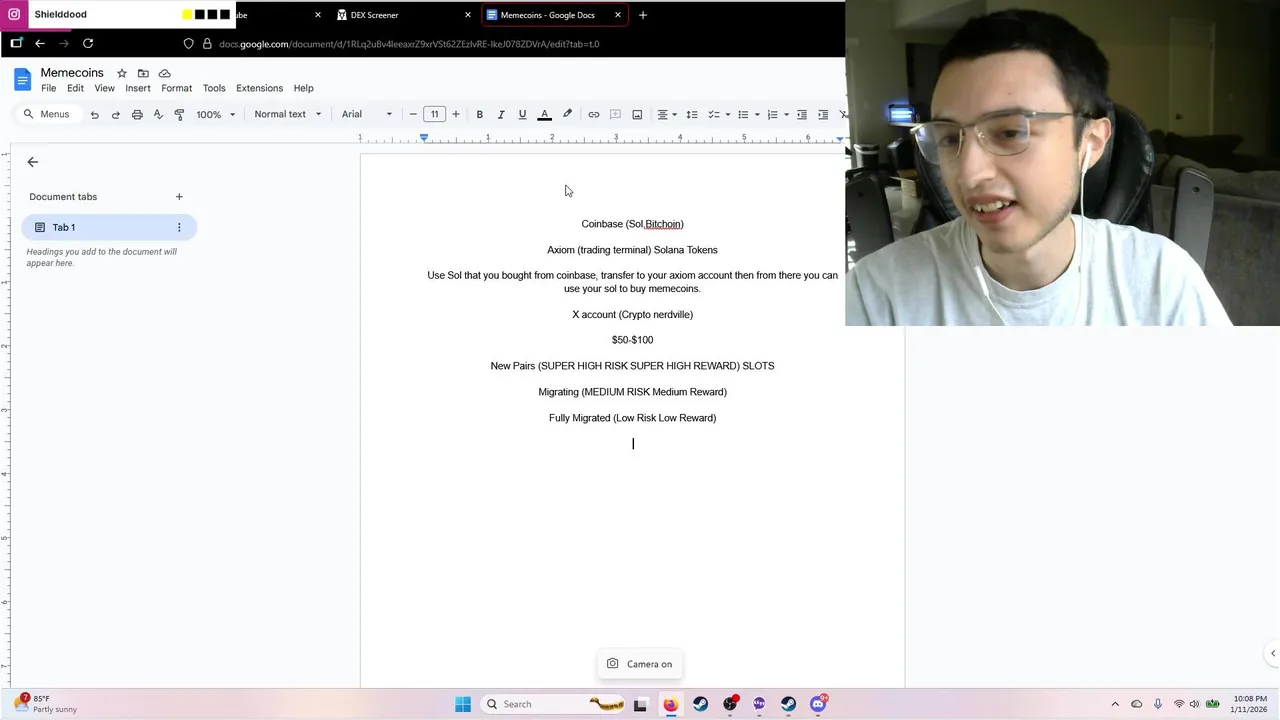
Task: Expand the checklist options arrow
Action: [x=727, y=114]
